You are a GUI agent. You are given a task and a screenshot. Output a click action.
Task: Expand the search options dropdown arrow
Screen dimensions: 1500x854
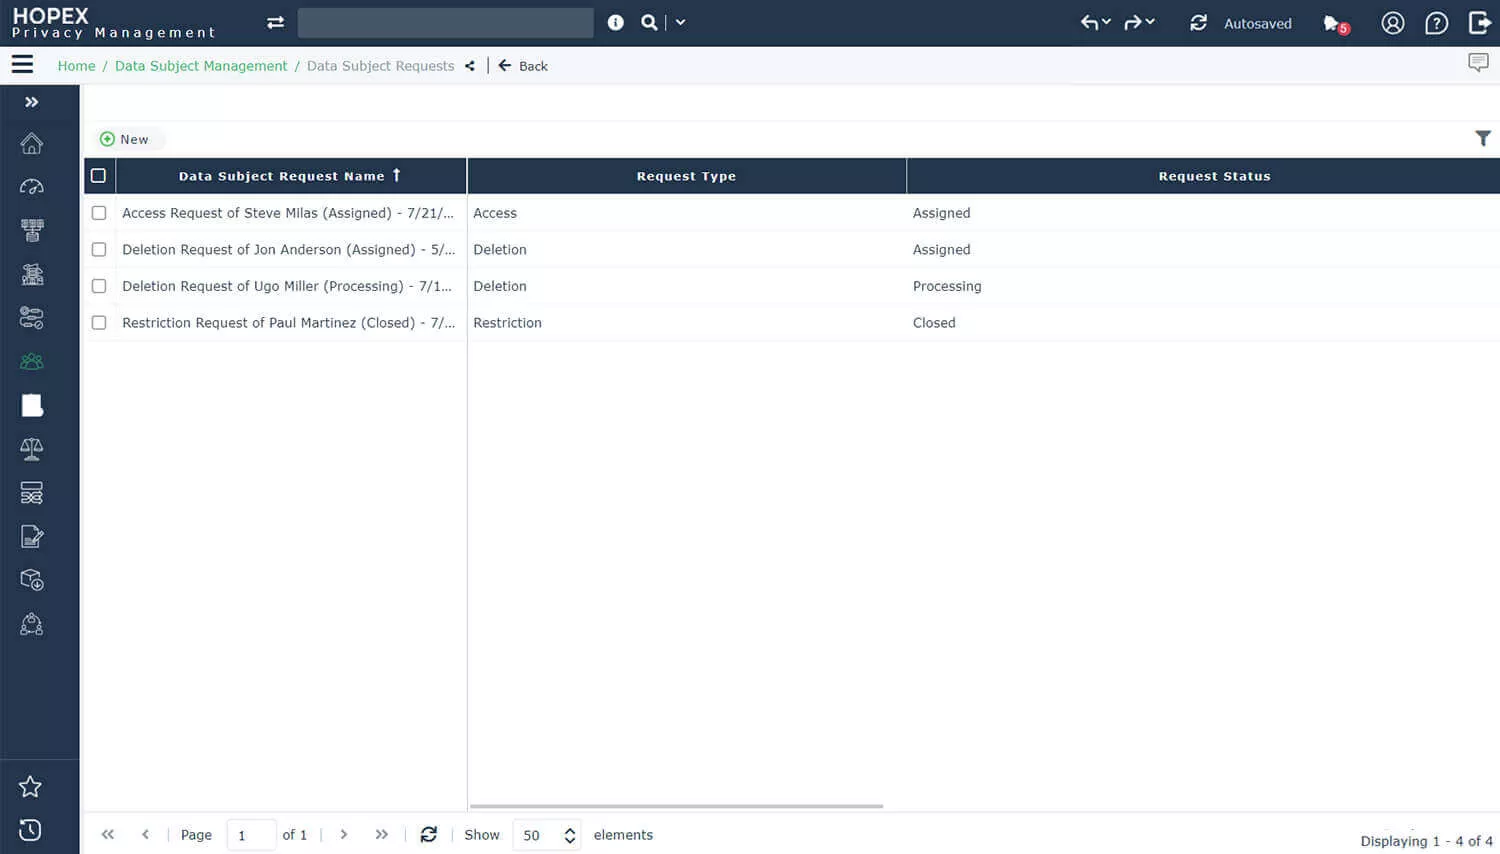[680, 22]
